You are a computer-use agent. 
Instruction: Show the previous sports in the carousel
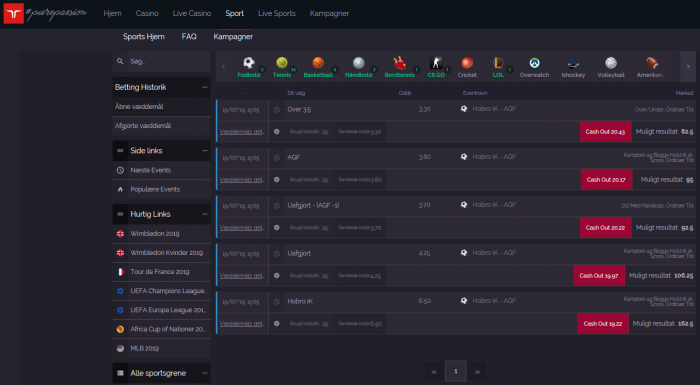point(223,67)
